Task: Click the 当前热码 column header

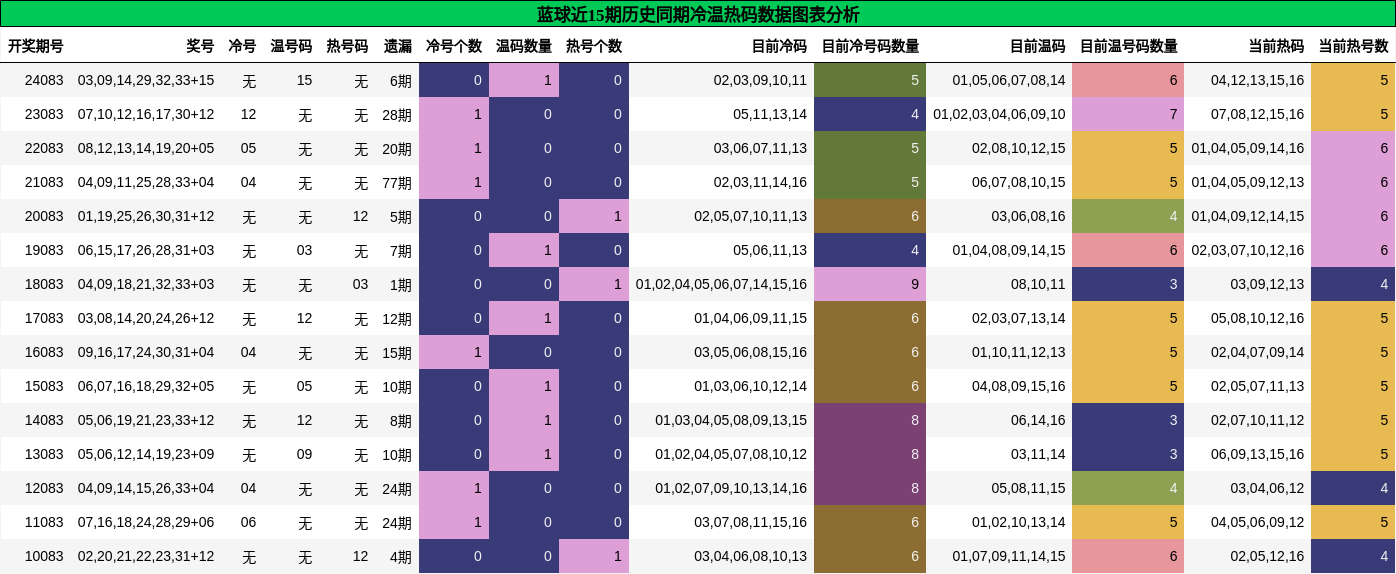Action: pos(1276,46)
